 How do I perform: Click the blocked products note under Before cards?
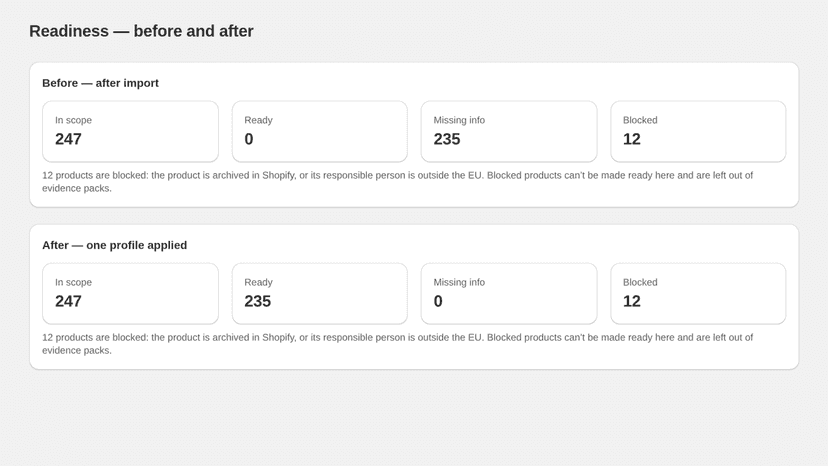tap(398, 182)
